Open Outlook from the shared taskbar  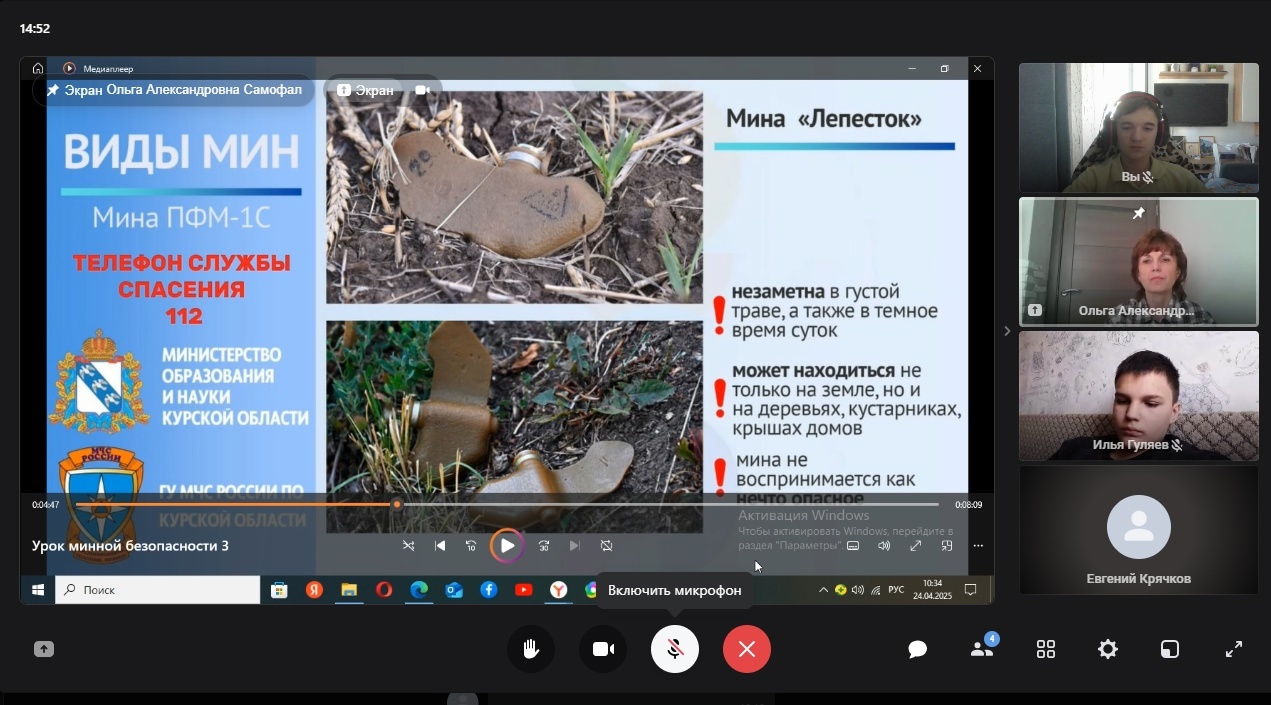click(454, 590)
